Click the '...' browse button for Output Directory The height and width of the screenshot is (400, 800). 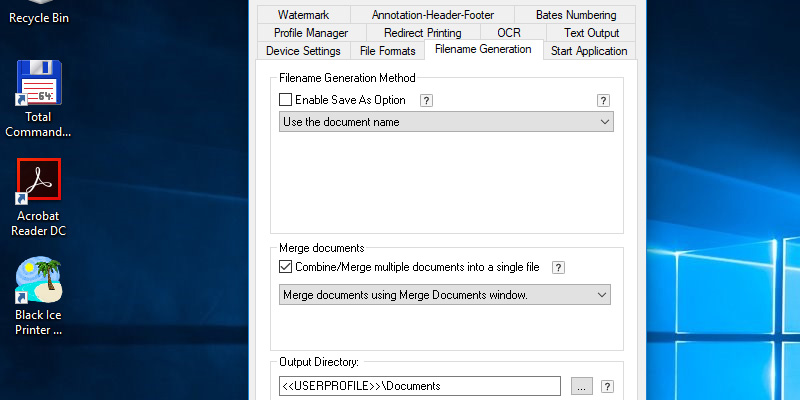tap(582, 386)
